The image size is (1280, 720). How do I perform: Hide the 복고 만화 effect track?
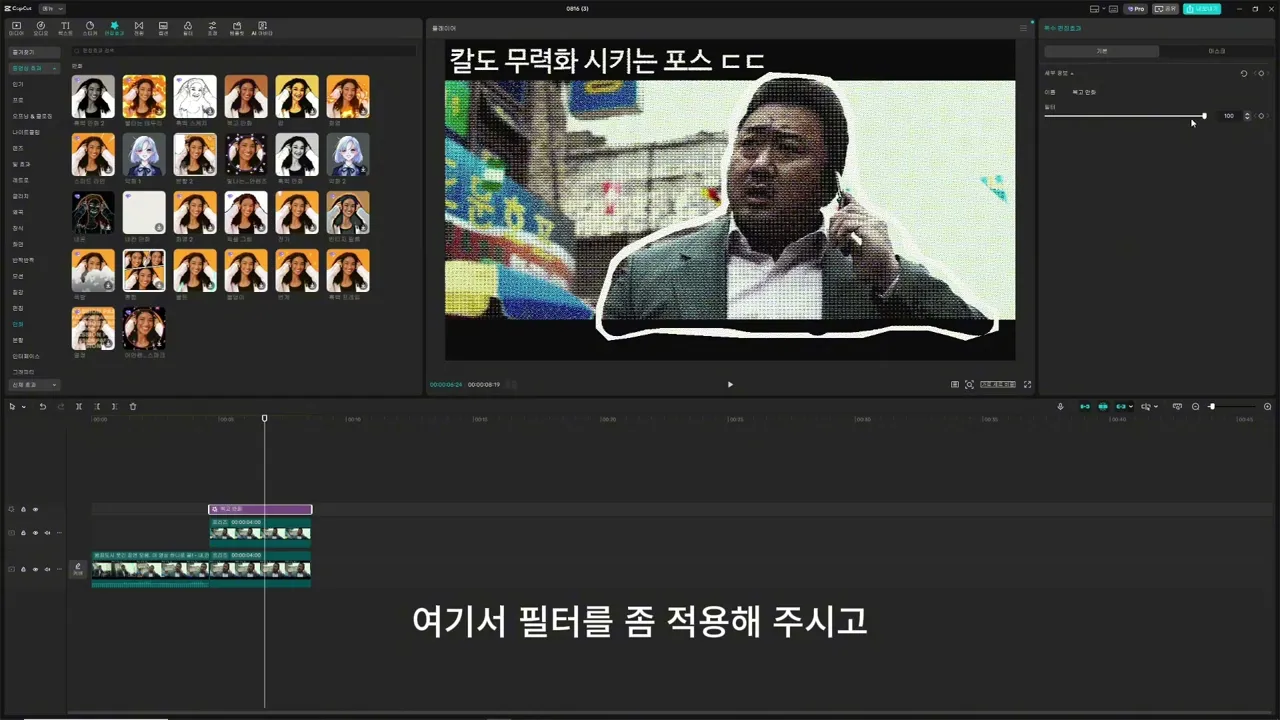tap(35, 510)
